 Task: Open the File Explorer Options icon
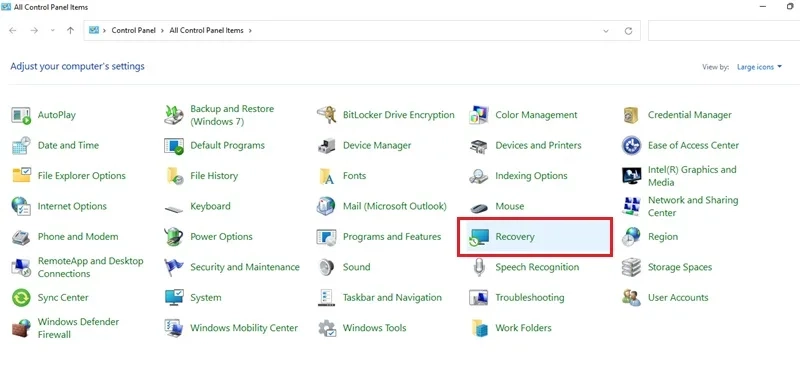click(21, 176)
